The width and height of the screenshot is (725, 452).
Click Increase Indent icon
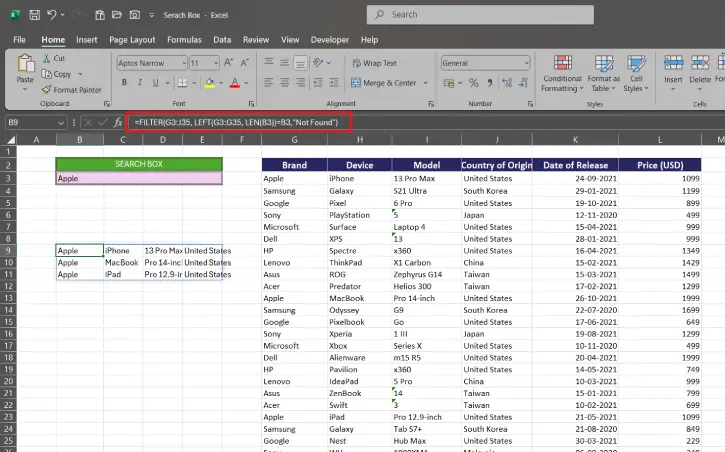(334, 83)
